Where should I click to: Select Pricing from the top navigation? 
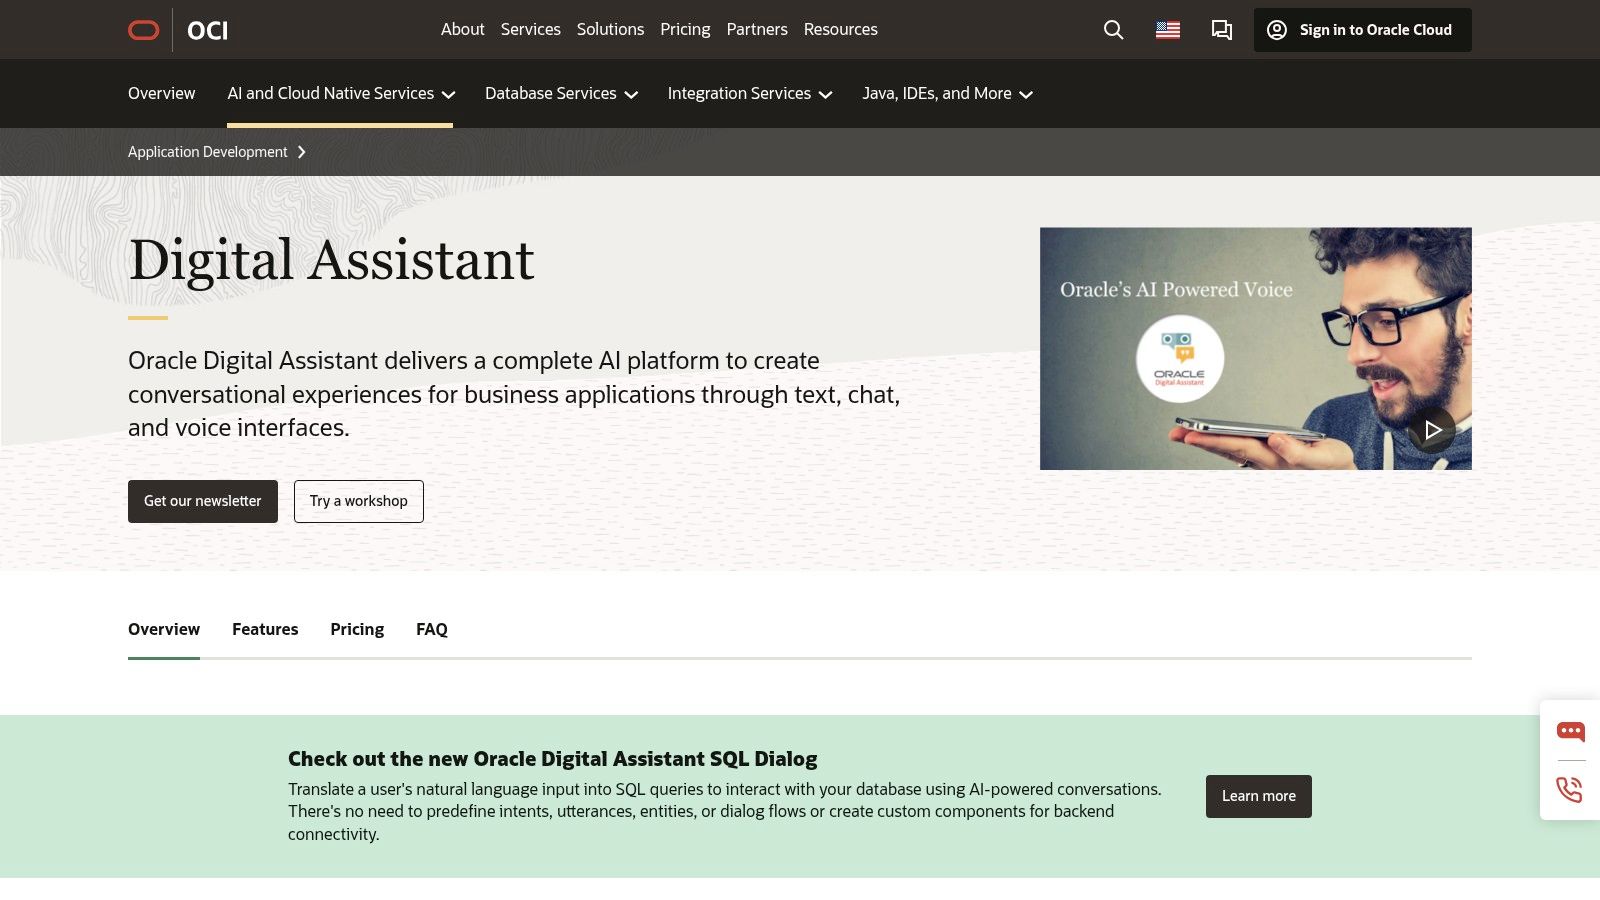pyautogui.click(x=684, y=29)
